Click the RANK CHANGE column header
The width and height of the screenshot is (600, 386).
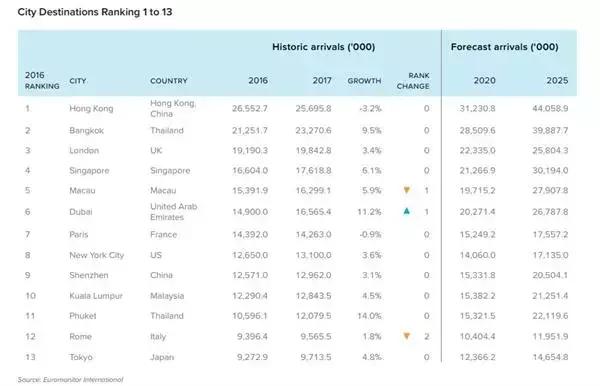click(x=413, y=81)
